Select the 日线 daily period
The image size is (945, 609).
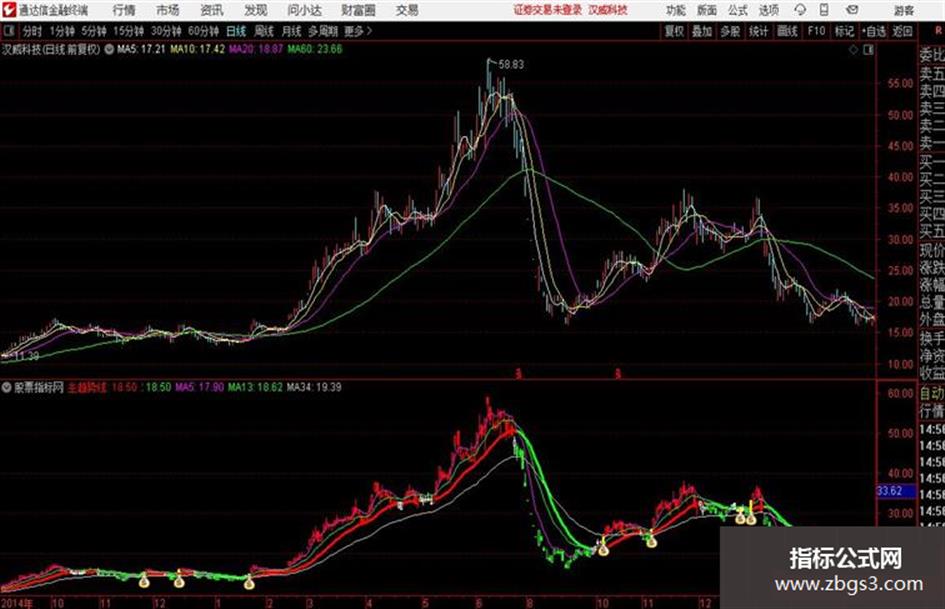click(x=236, y=31)
